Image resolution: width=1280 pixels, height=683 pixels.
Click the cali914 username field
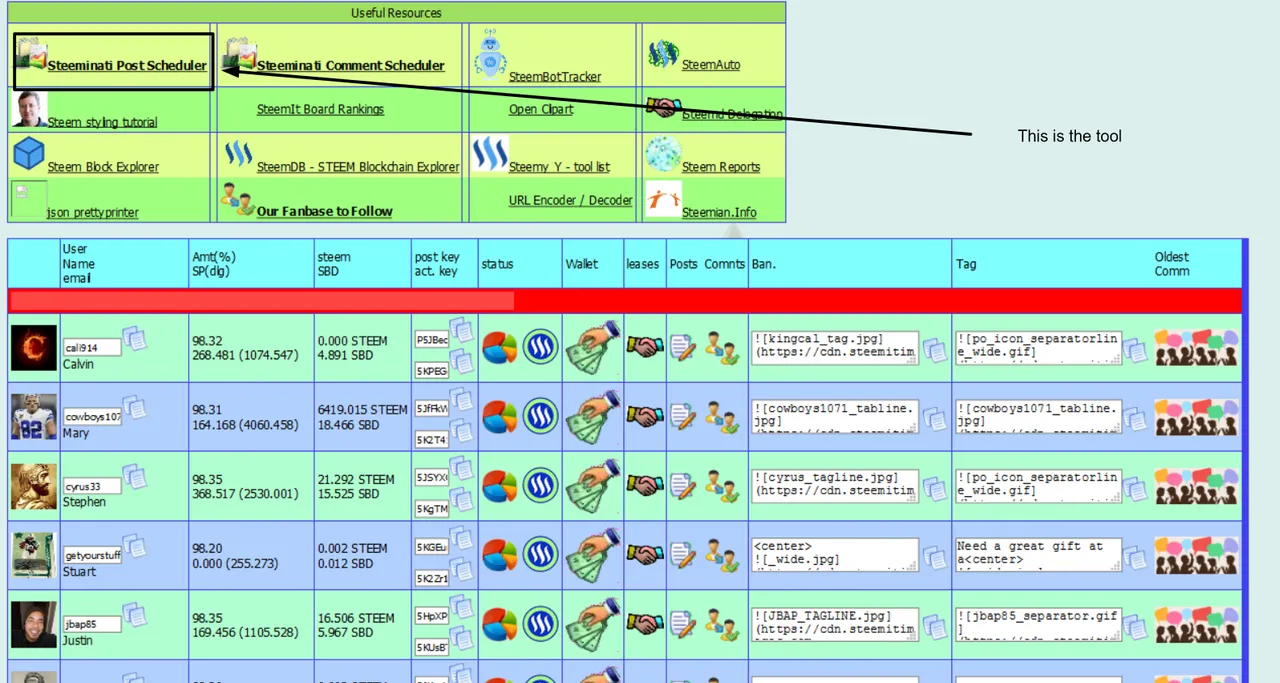point(92,347)
